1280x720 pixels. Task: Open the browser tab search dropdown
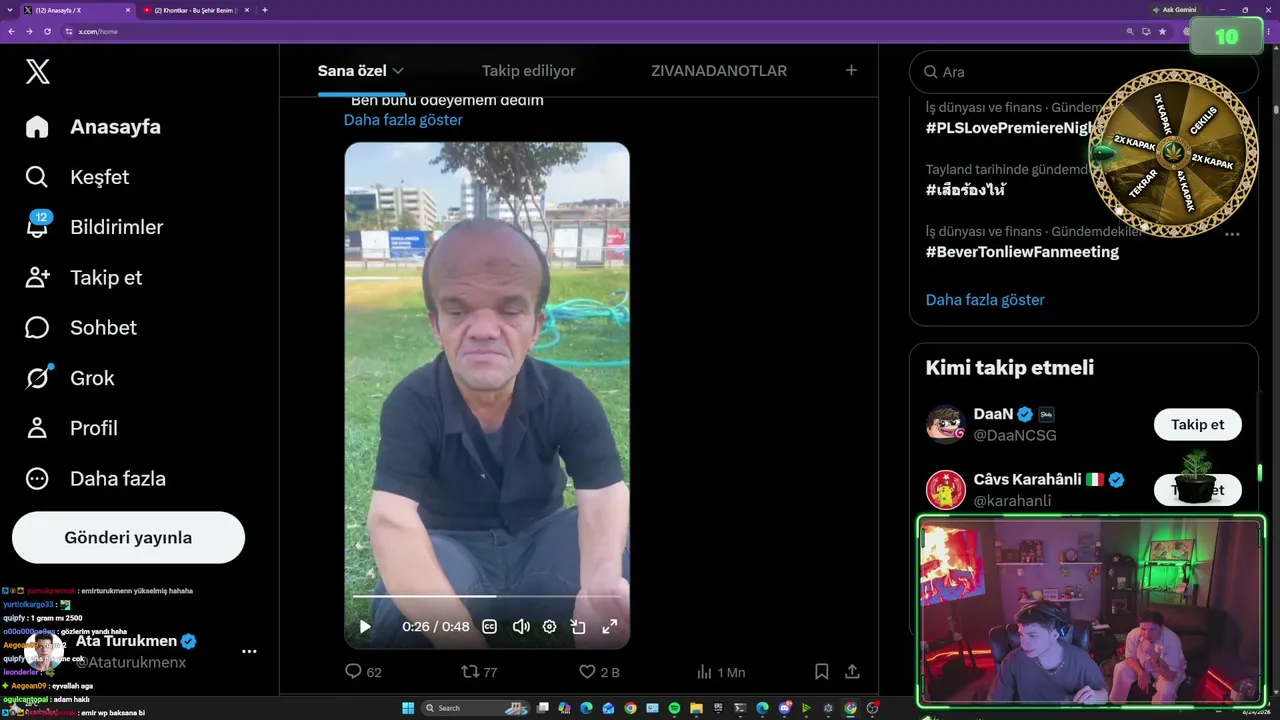(9, 10)
